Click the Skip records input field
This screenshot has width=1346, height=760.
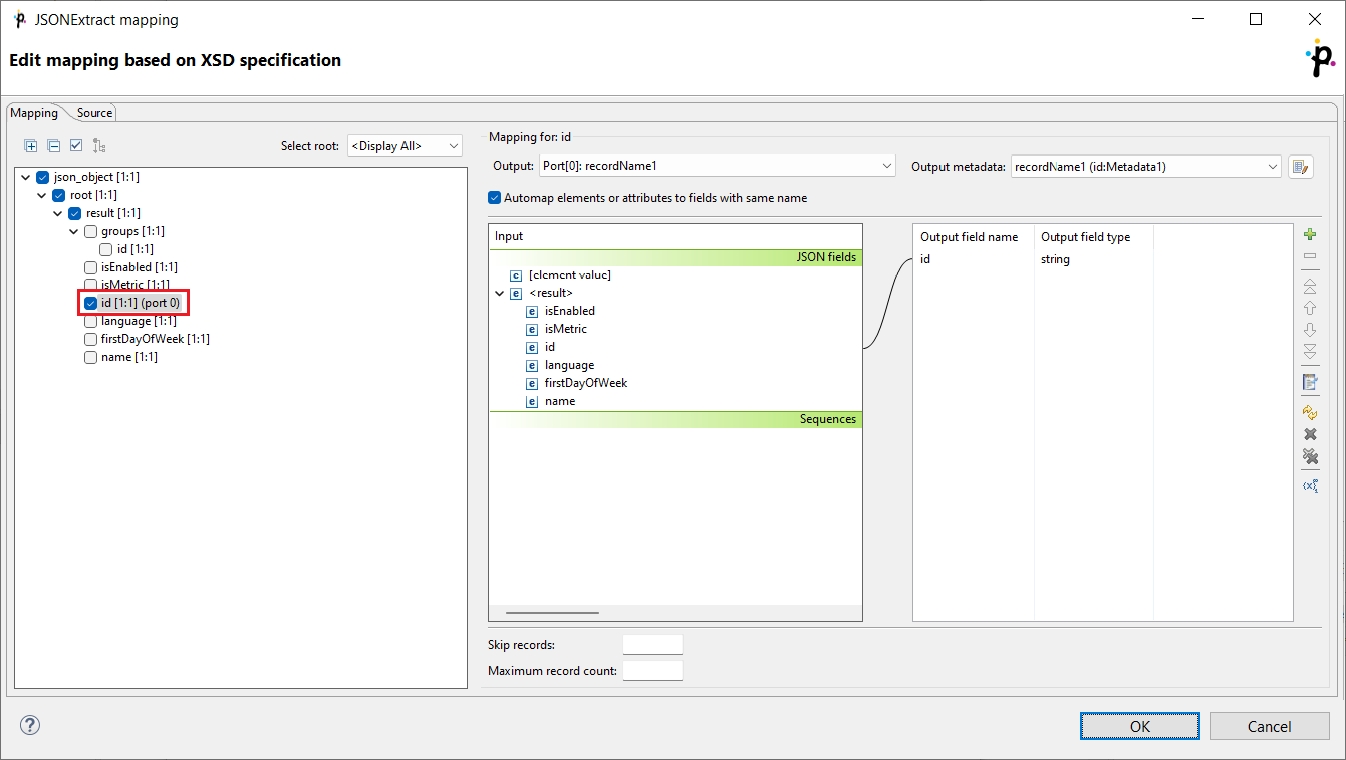coord(652,645)
